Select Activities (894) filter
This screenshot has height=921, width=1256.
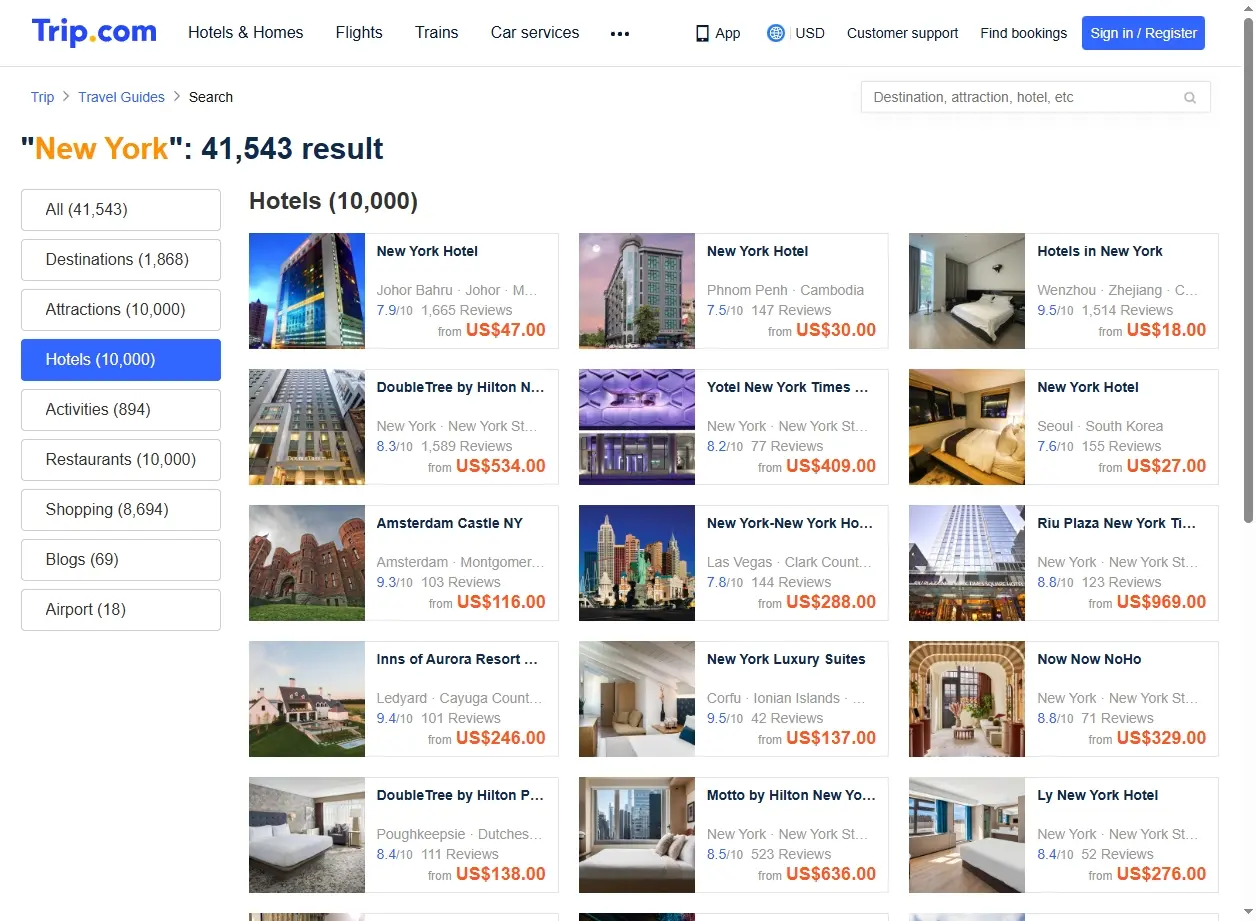tap(121, 410)
